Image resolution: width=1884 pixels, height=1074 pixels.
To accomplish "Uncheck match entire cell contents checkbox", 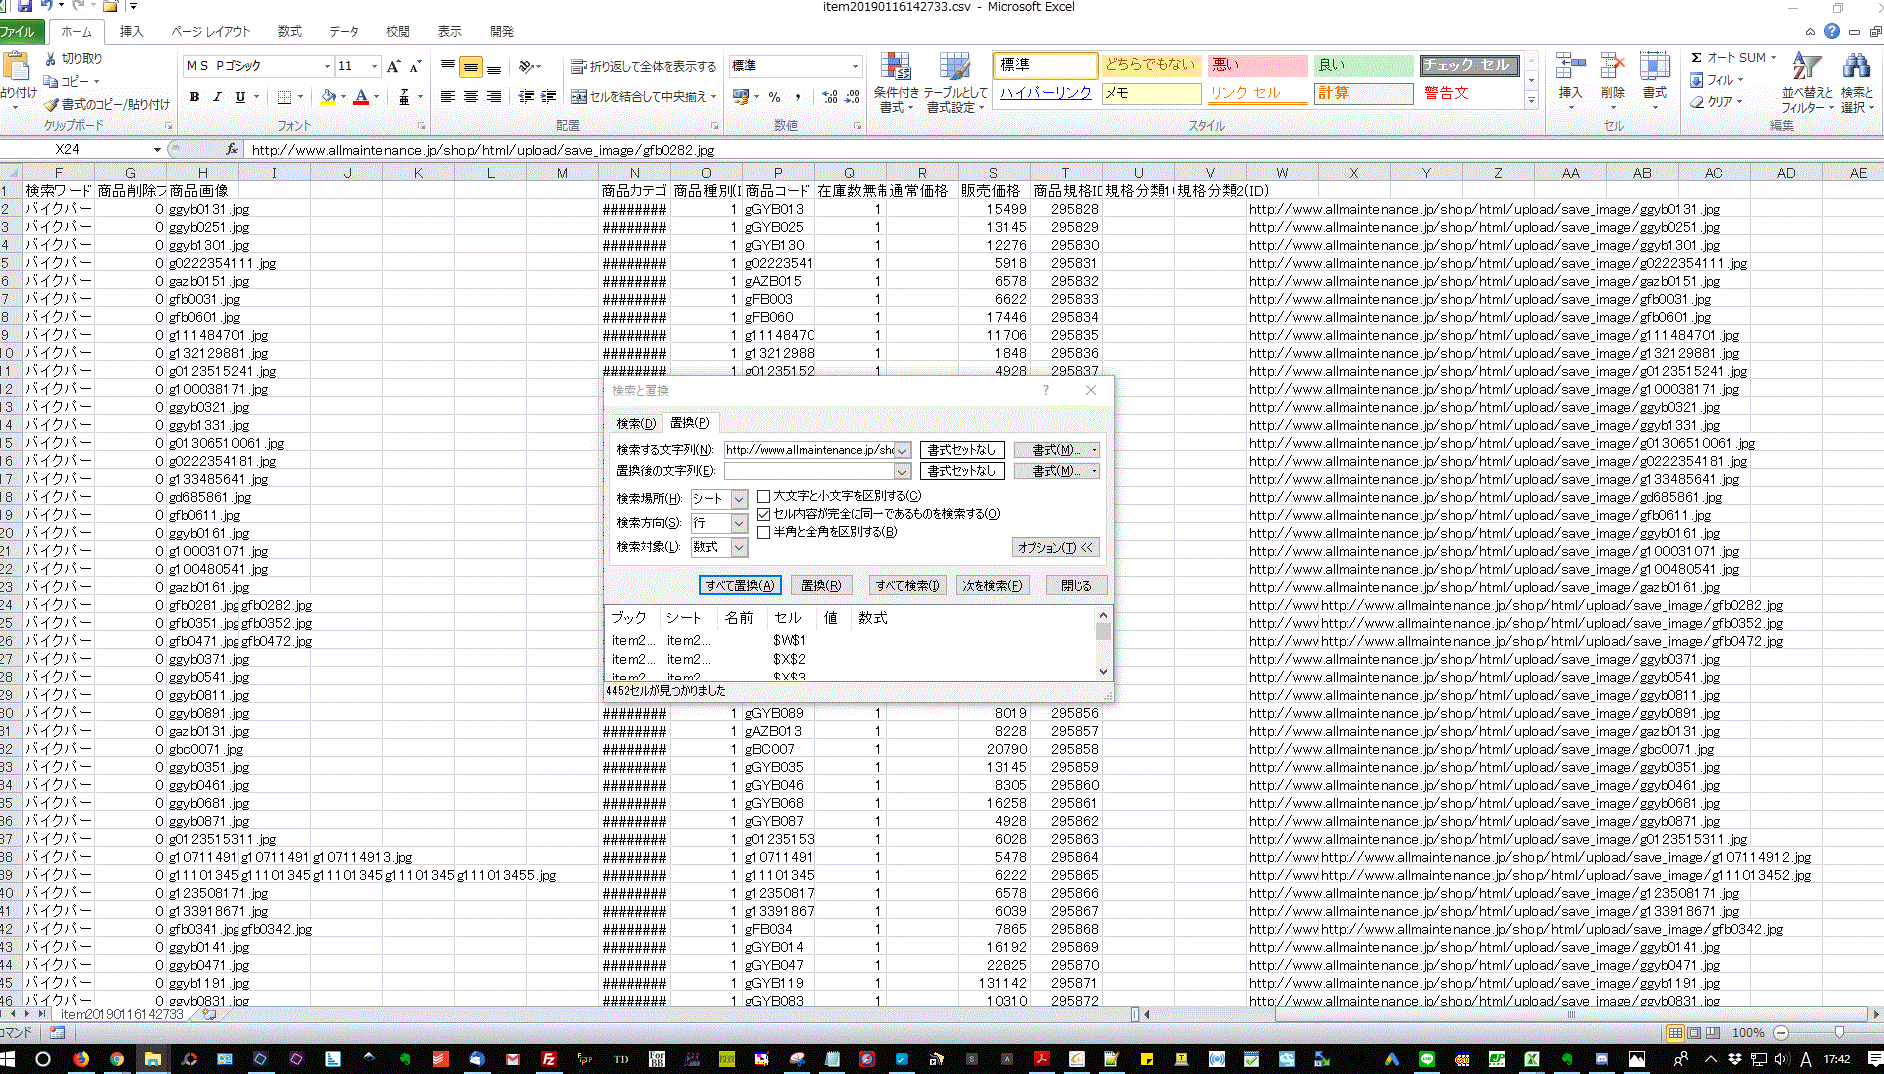I will (x=764, y=514).
